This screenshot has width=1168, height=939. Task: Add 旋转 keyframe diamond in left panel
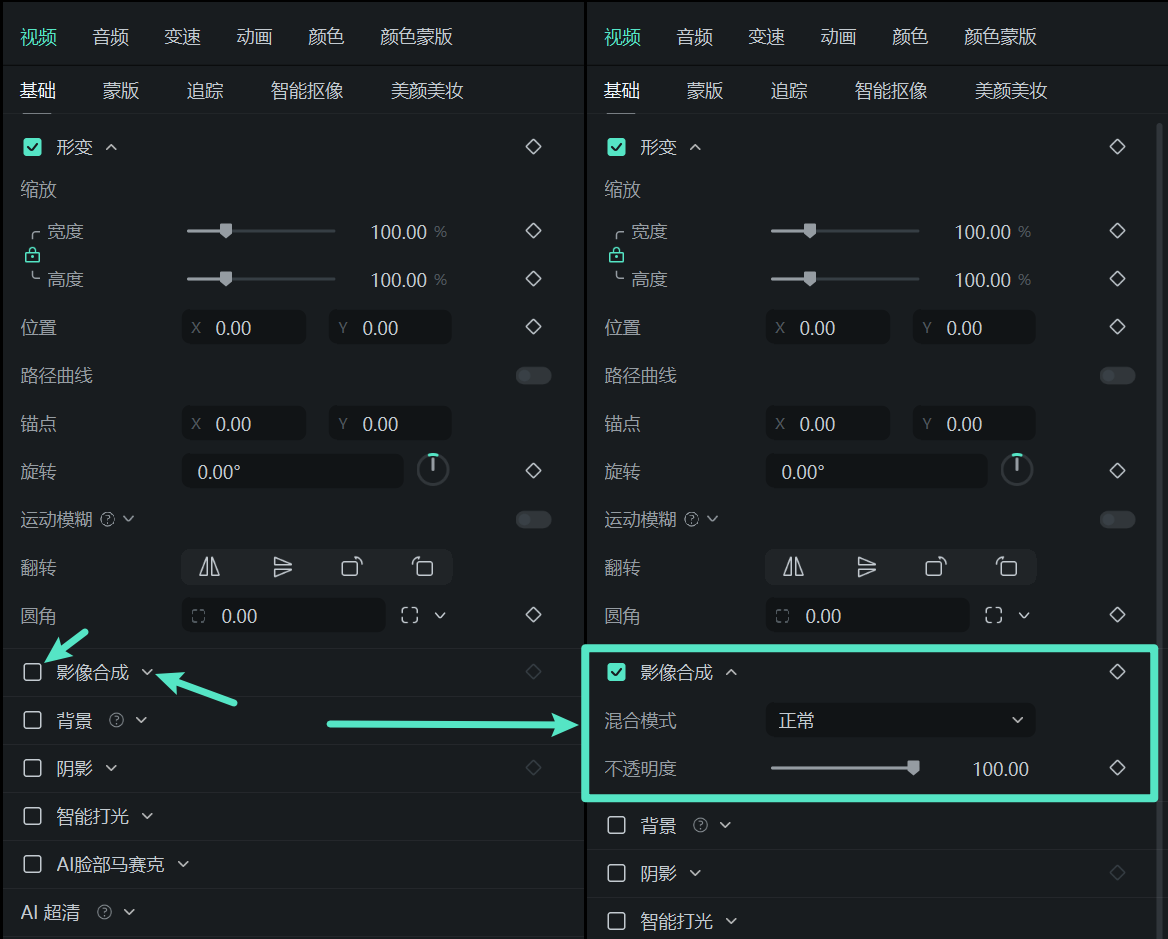pos(533,471)
